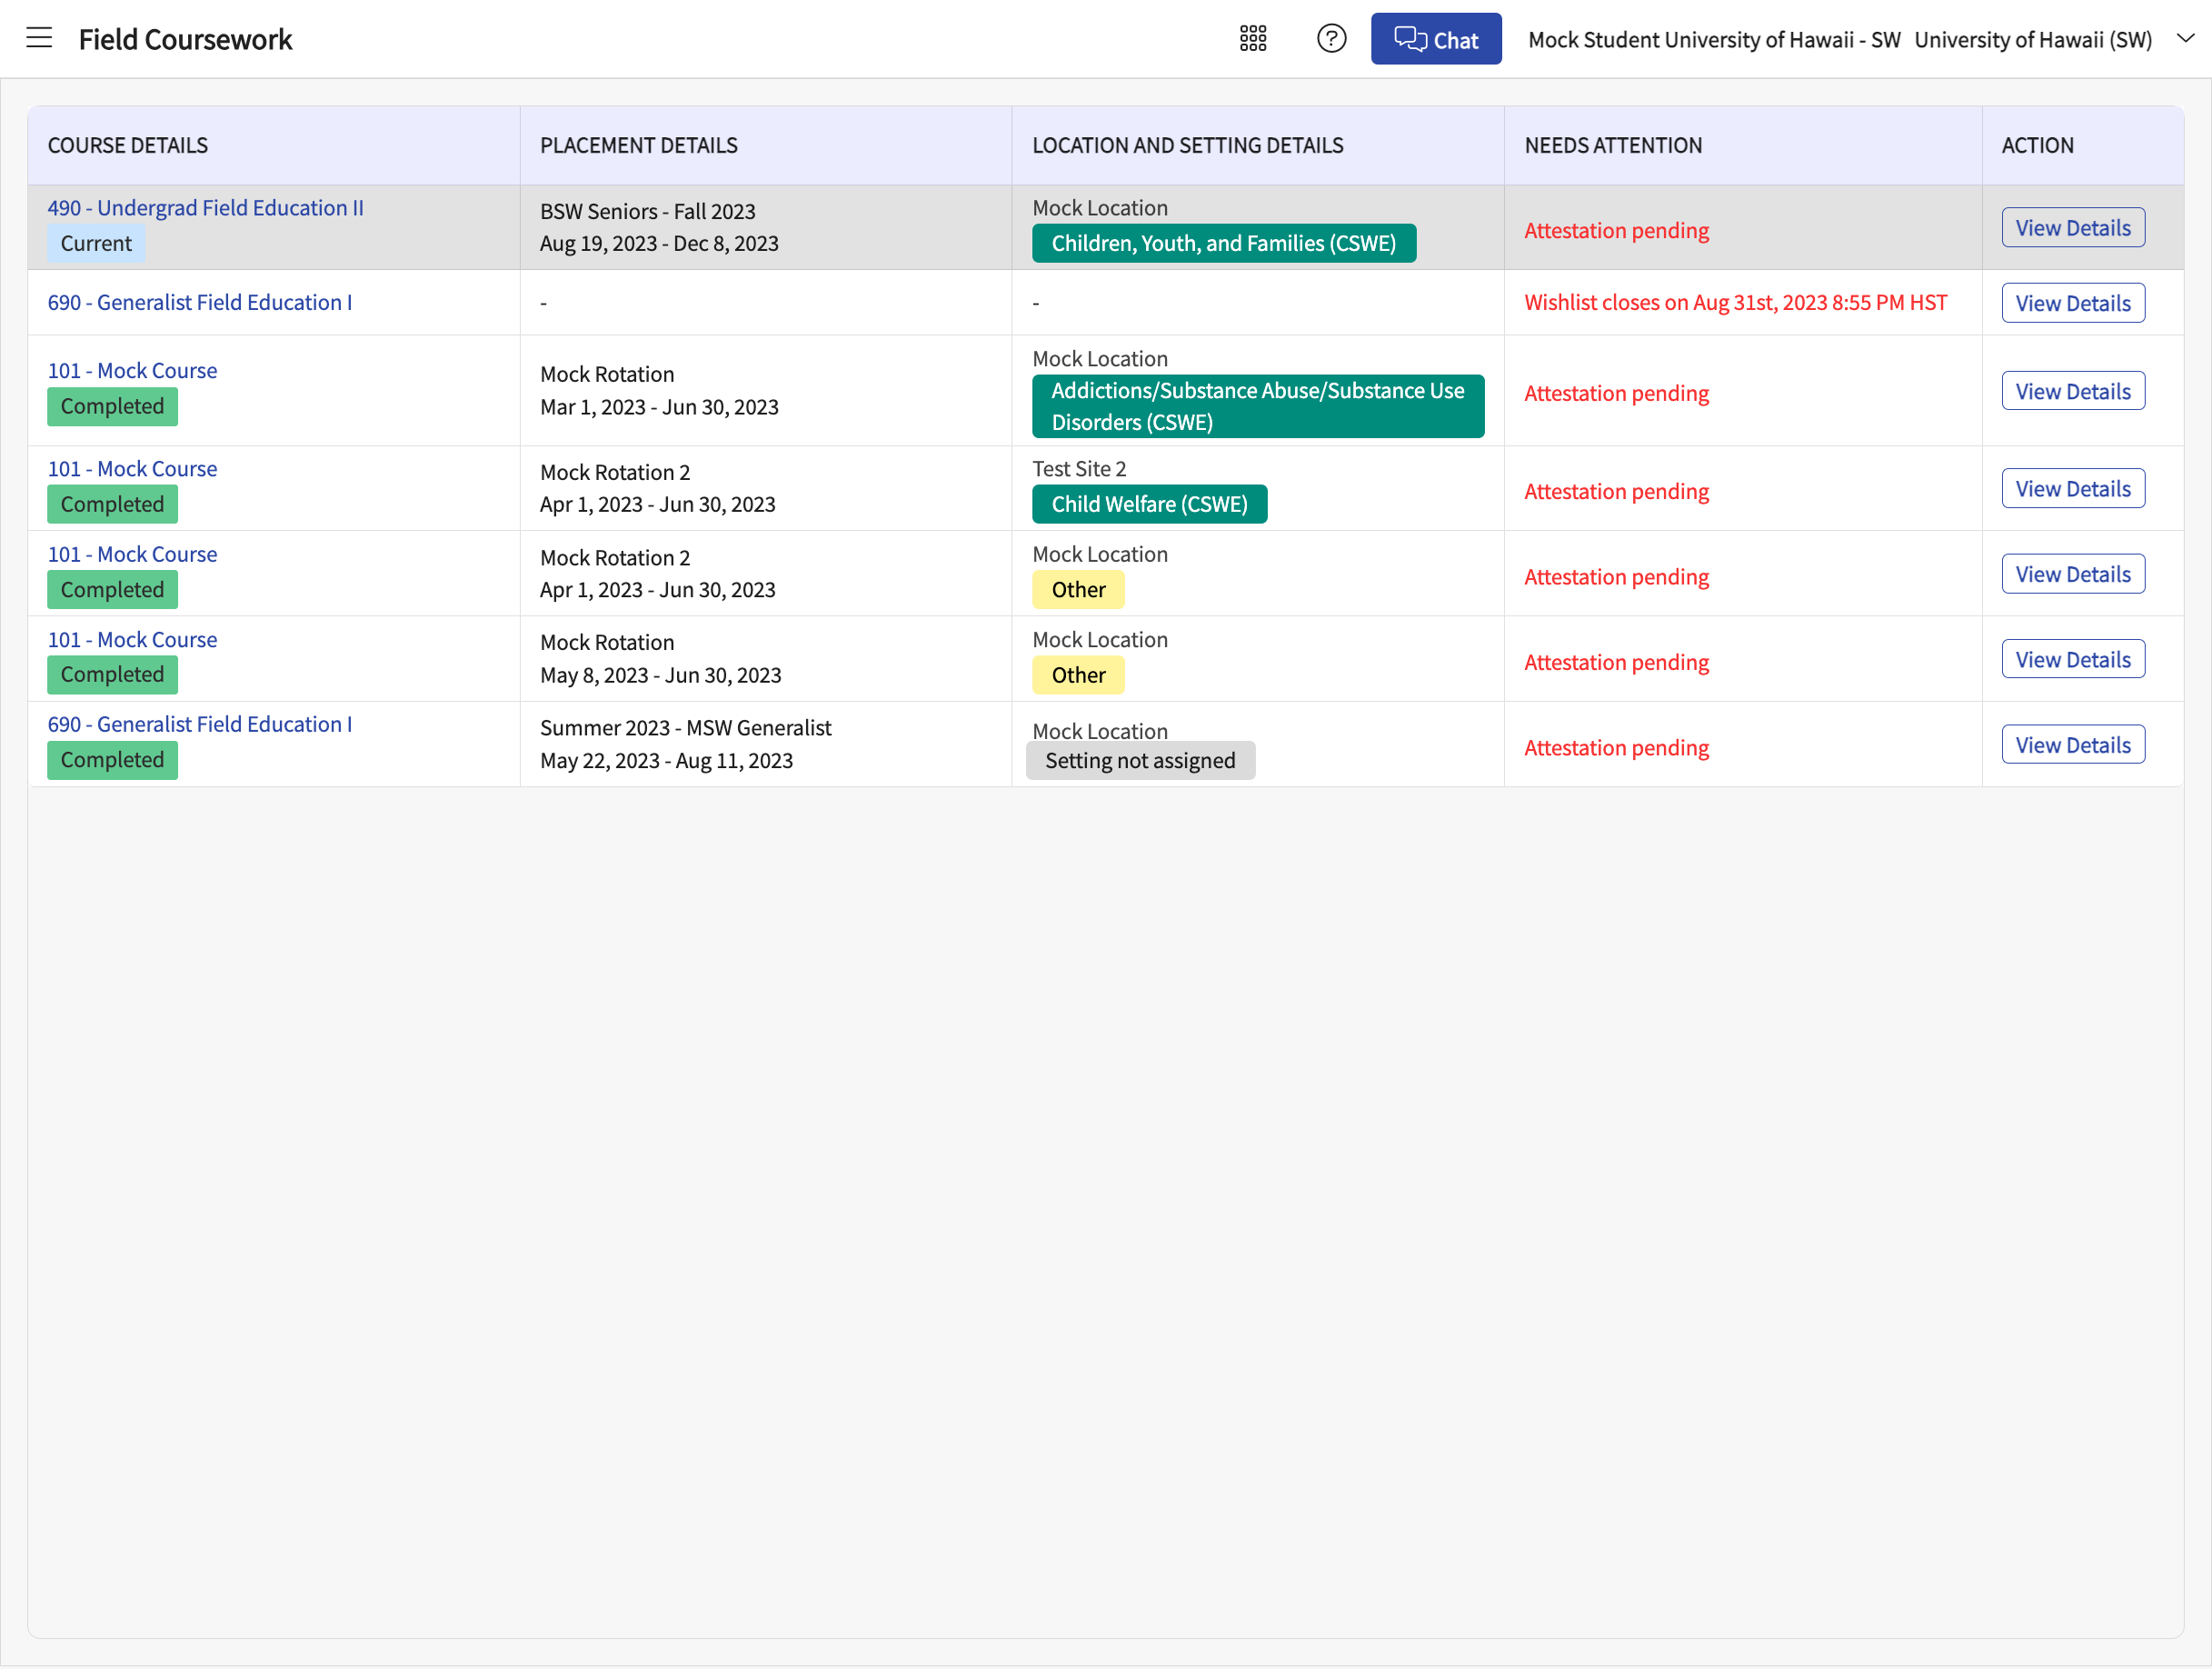This screenshot has height=1669, width=2212.
Task: Click Addictions/Substance Abuse/Substance Use Disorders tag
Action: [1257, 406]
